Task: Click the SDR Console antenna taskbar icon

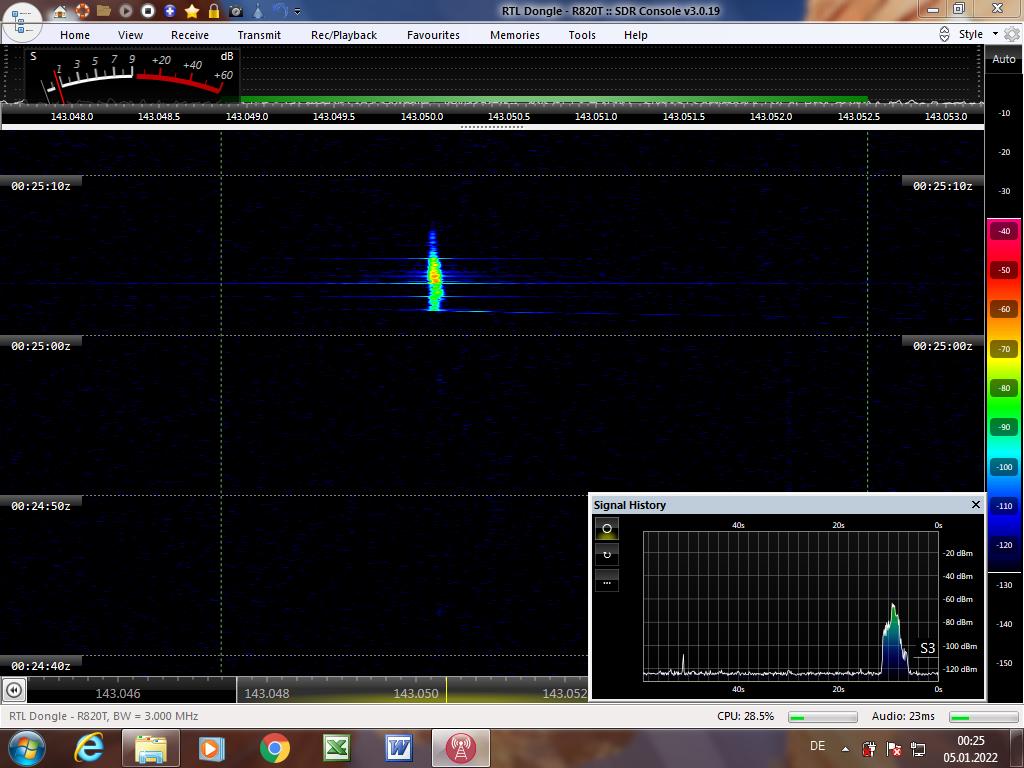Action: click(460, 748)
